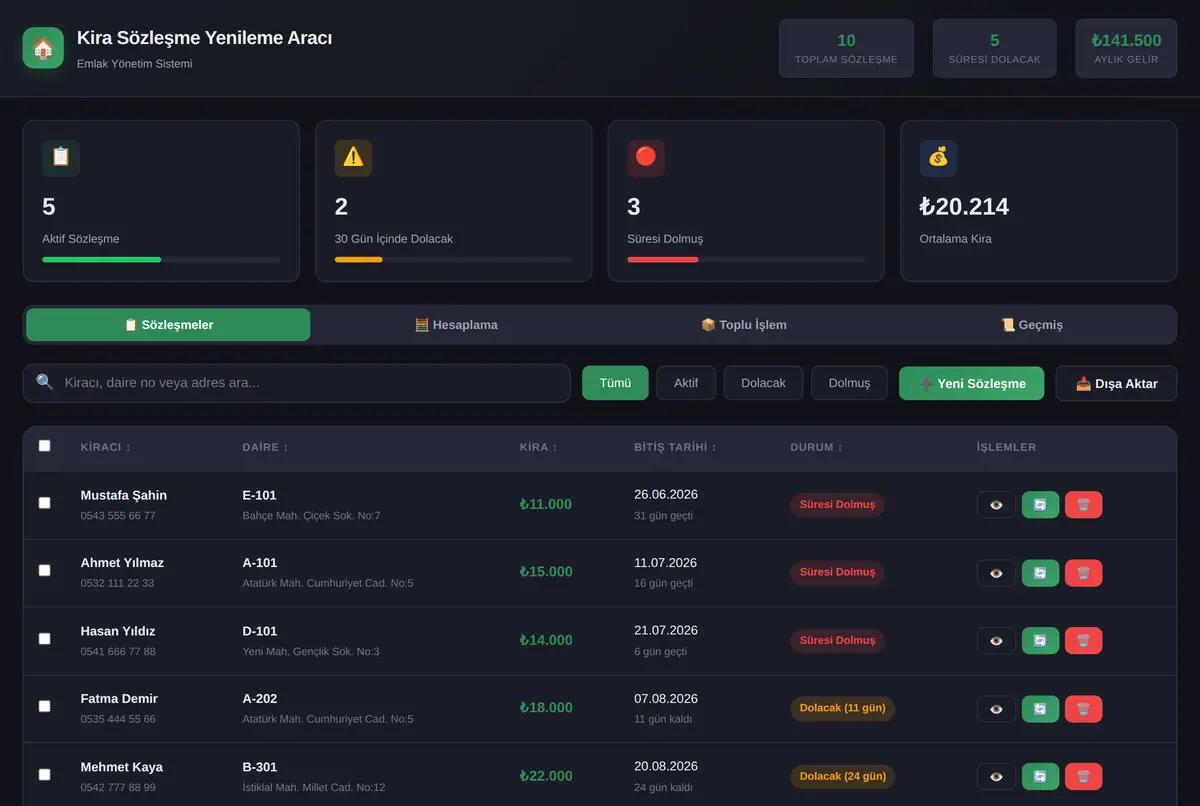Renew Ahmet Yılmaz's contract
The image size is (1200, 806).
click(x=1040, y=573)
